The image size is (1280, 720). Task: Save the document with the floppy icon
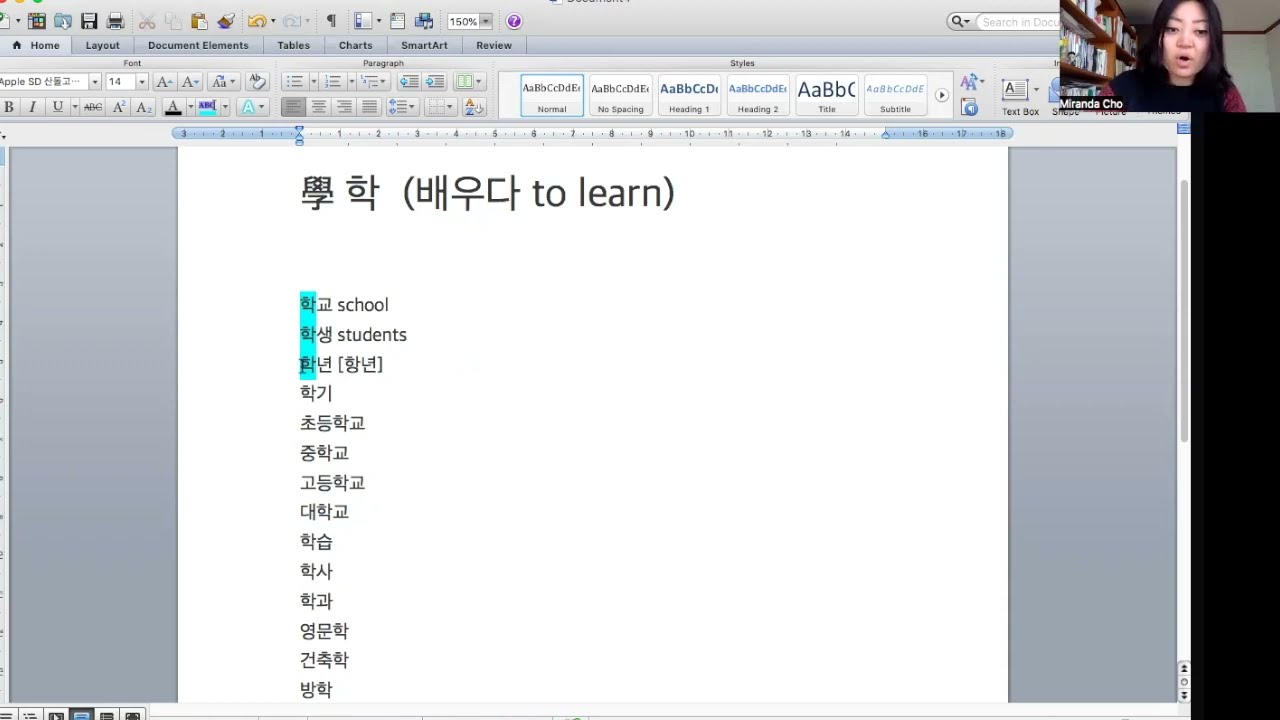tap(89, 21)
